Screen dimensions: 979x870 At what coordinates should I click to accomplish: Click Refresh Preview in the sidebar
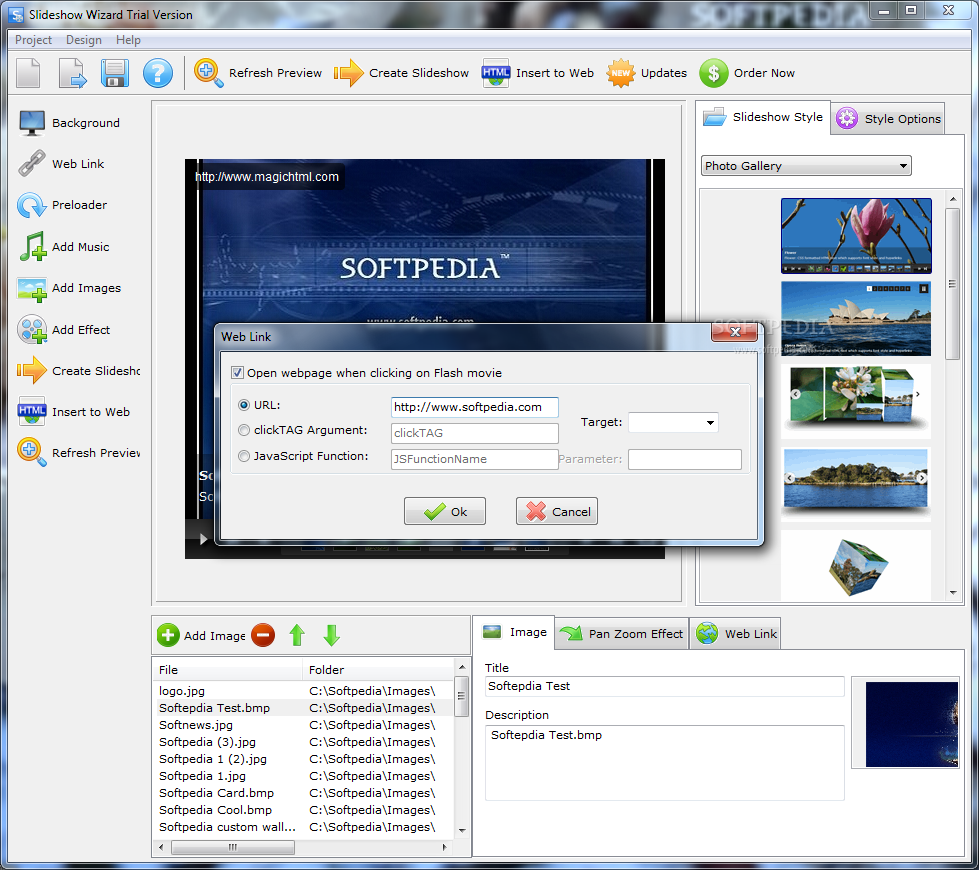pos(79,453)
